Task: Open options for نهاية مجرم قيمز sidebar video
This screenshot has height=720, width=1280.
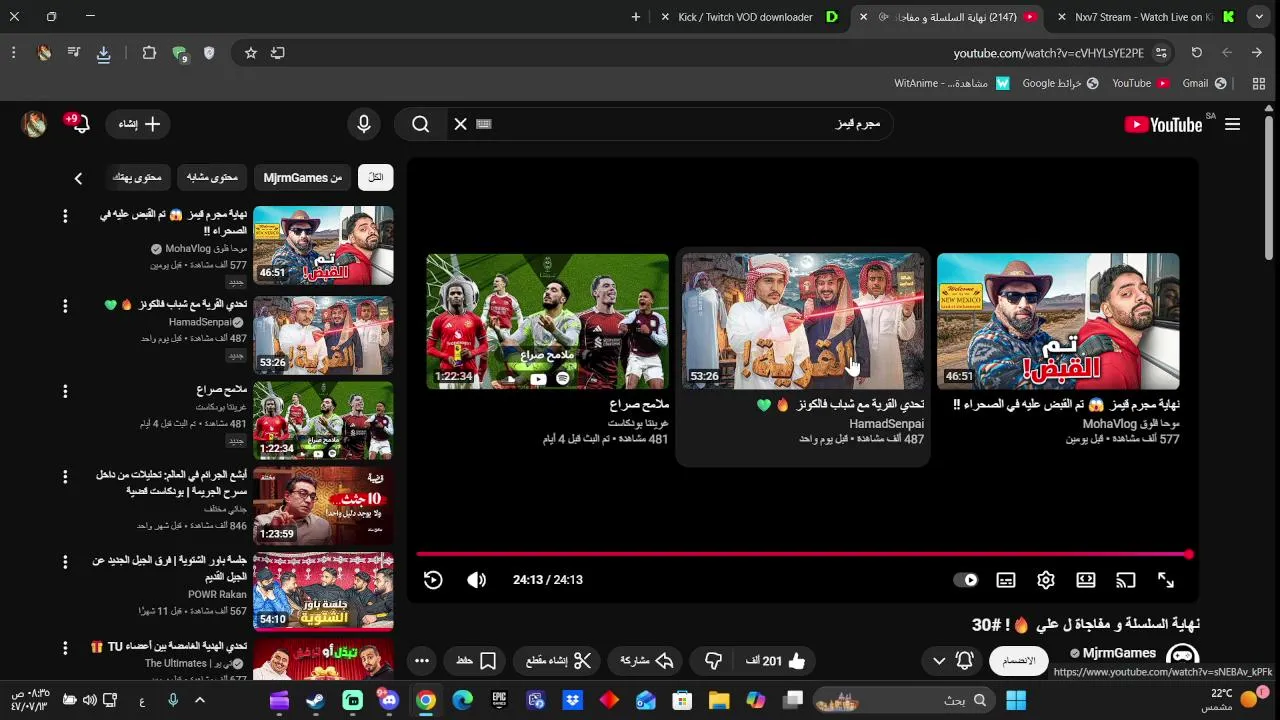Action: [x=65, y=216]
